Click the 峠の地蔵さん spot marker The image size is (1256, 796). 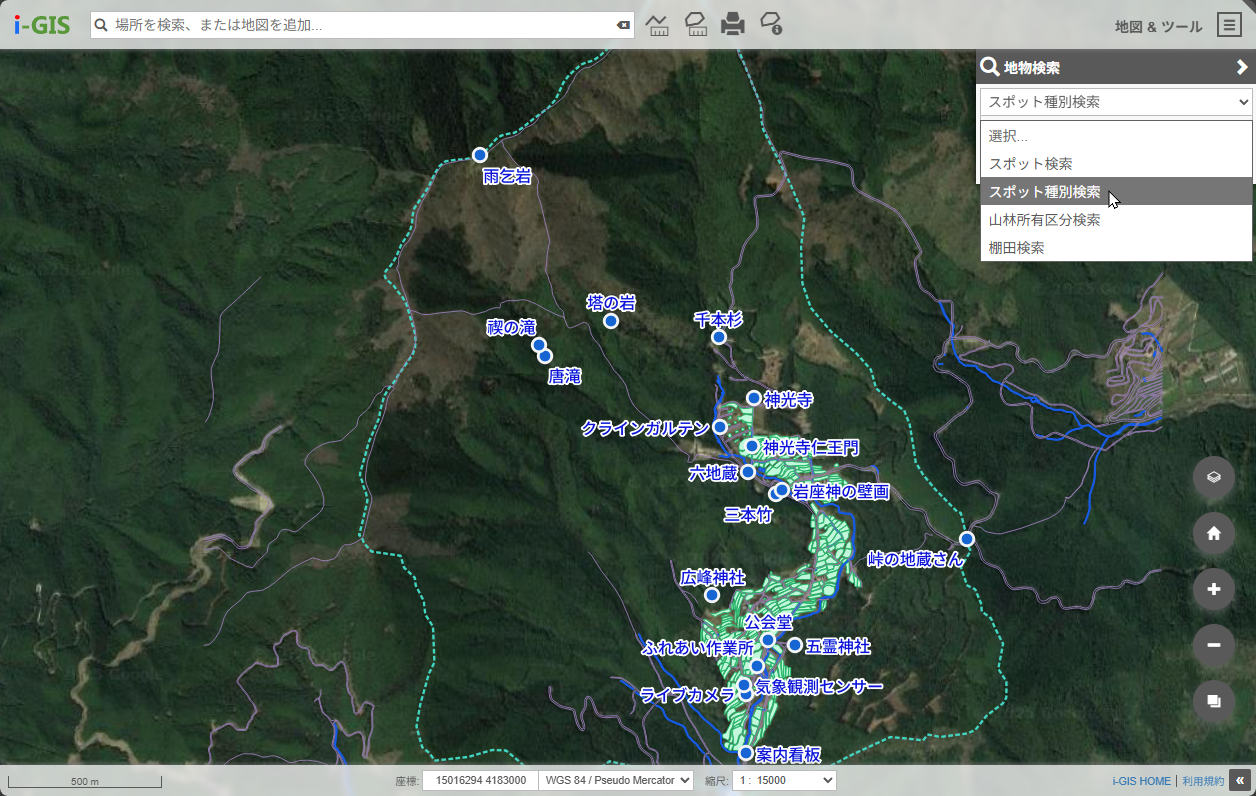point(967,539)
